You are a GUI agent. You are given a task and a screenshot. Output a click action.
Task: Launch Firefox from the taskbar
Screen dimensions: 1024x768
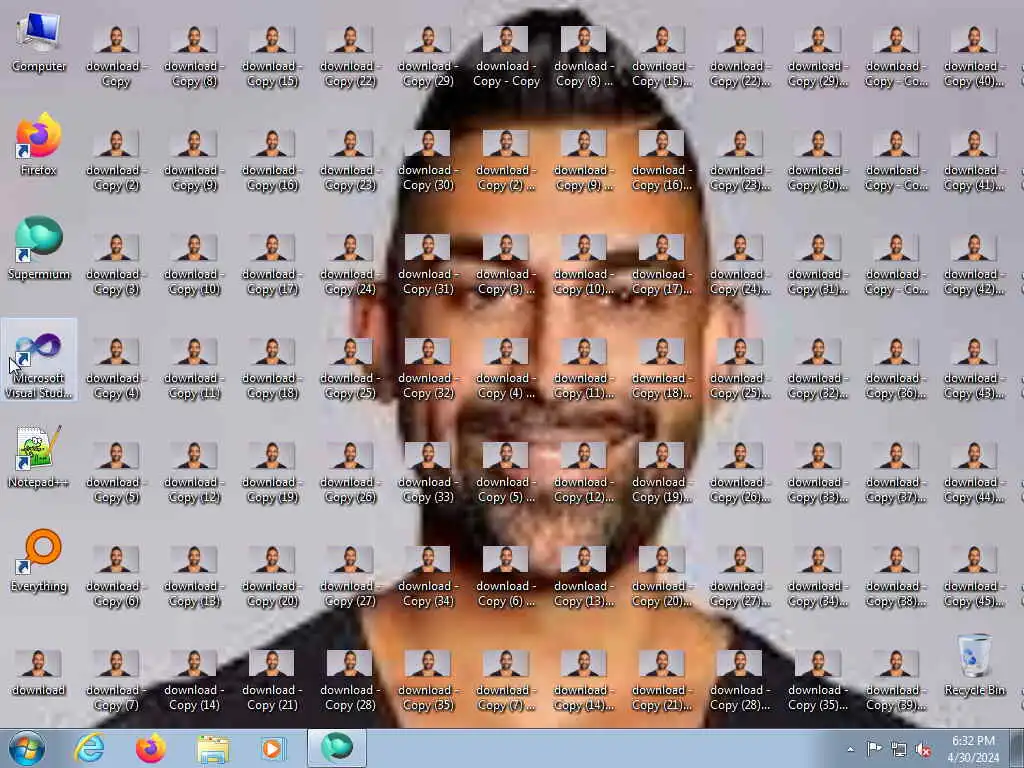pos(151,748)
